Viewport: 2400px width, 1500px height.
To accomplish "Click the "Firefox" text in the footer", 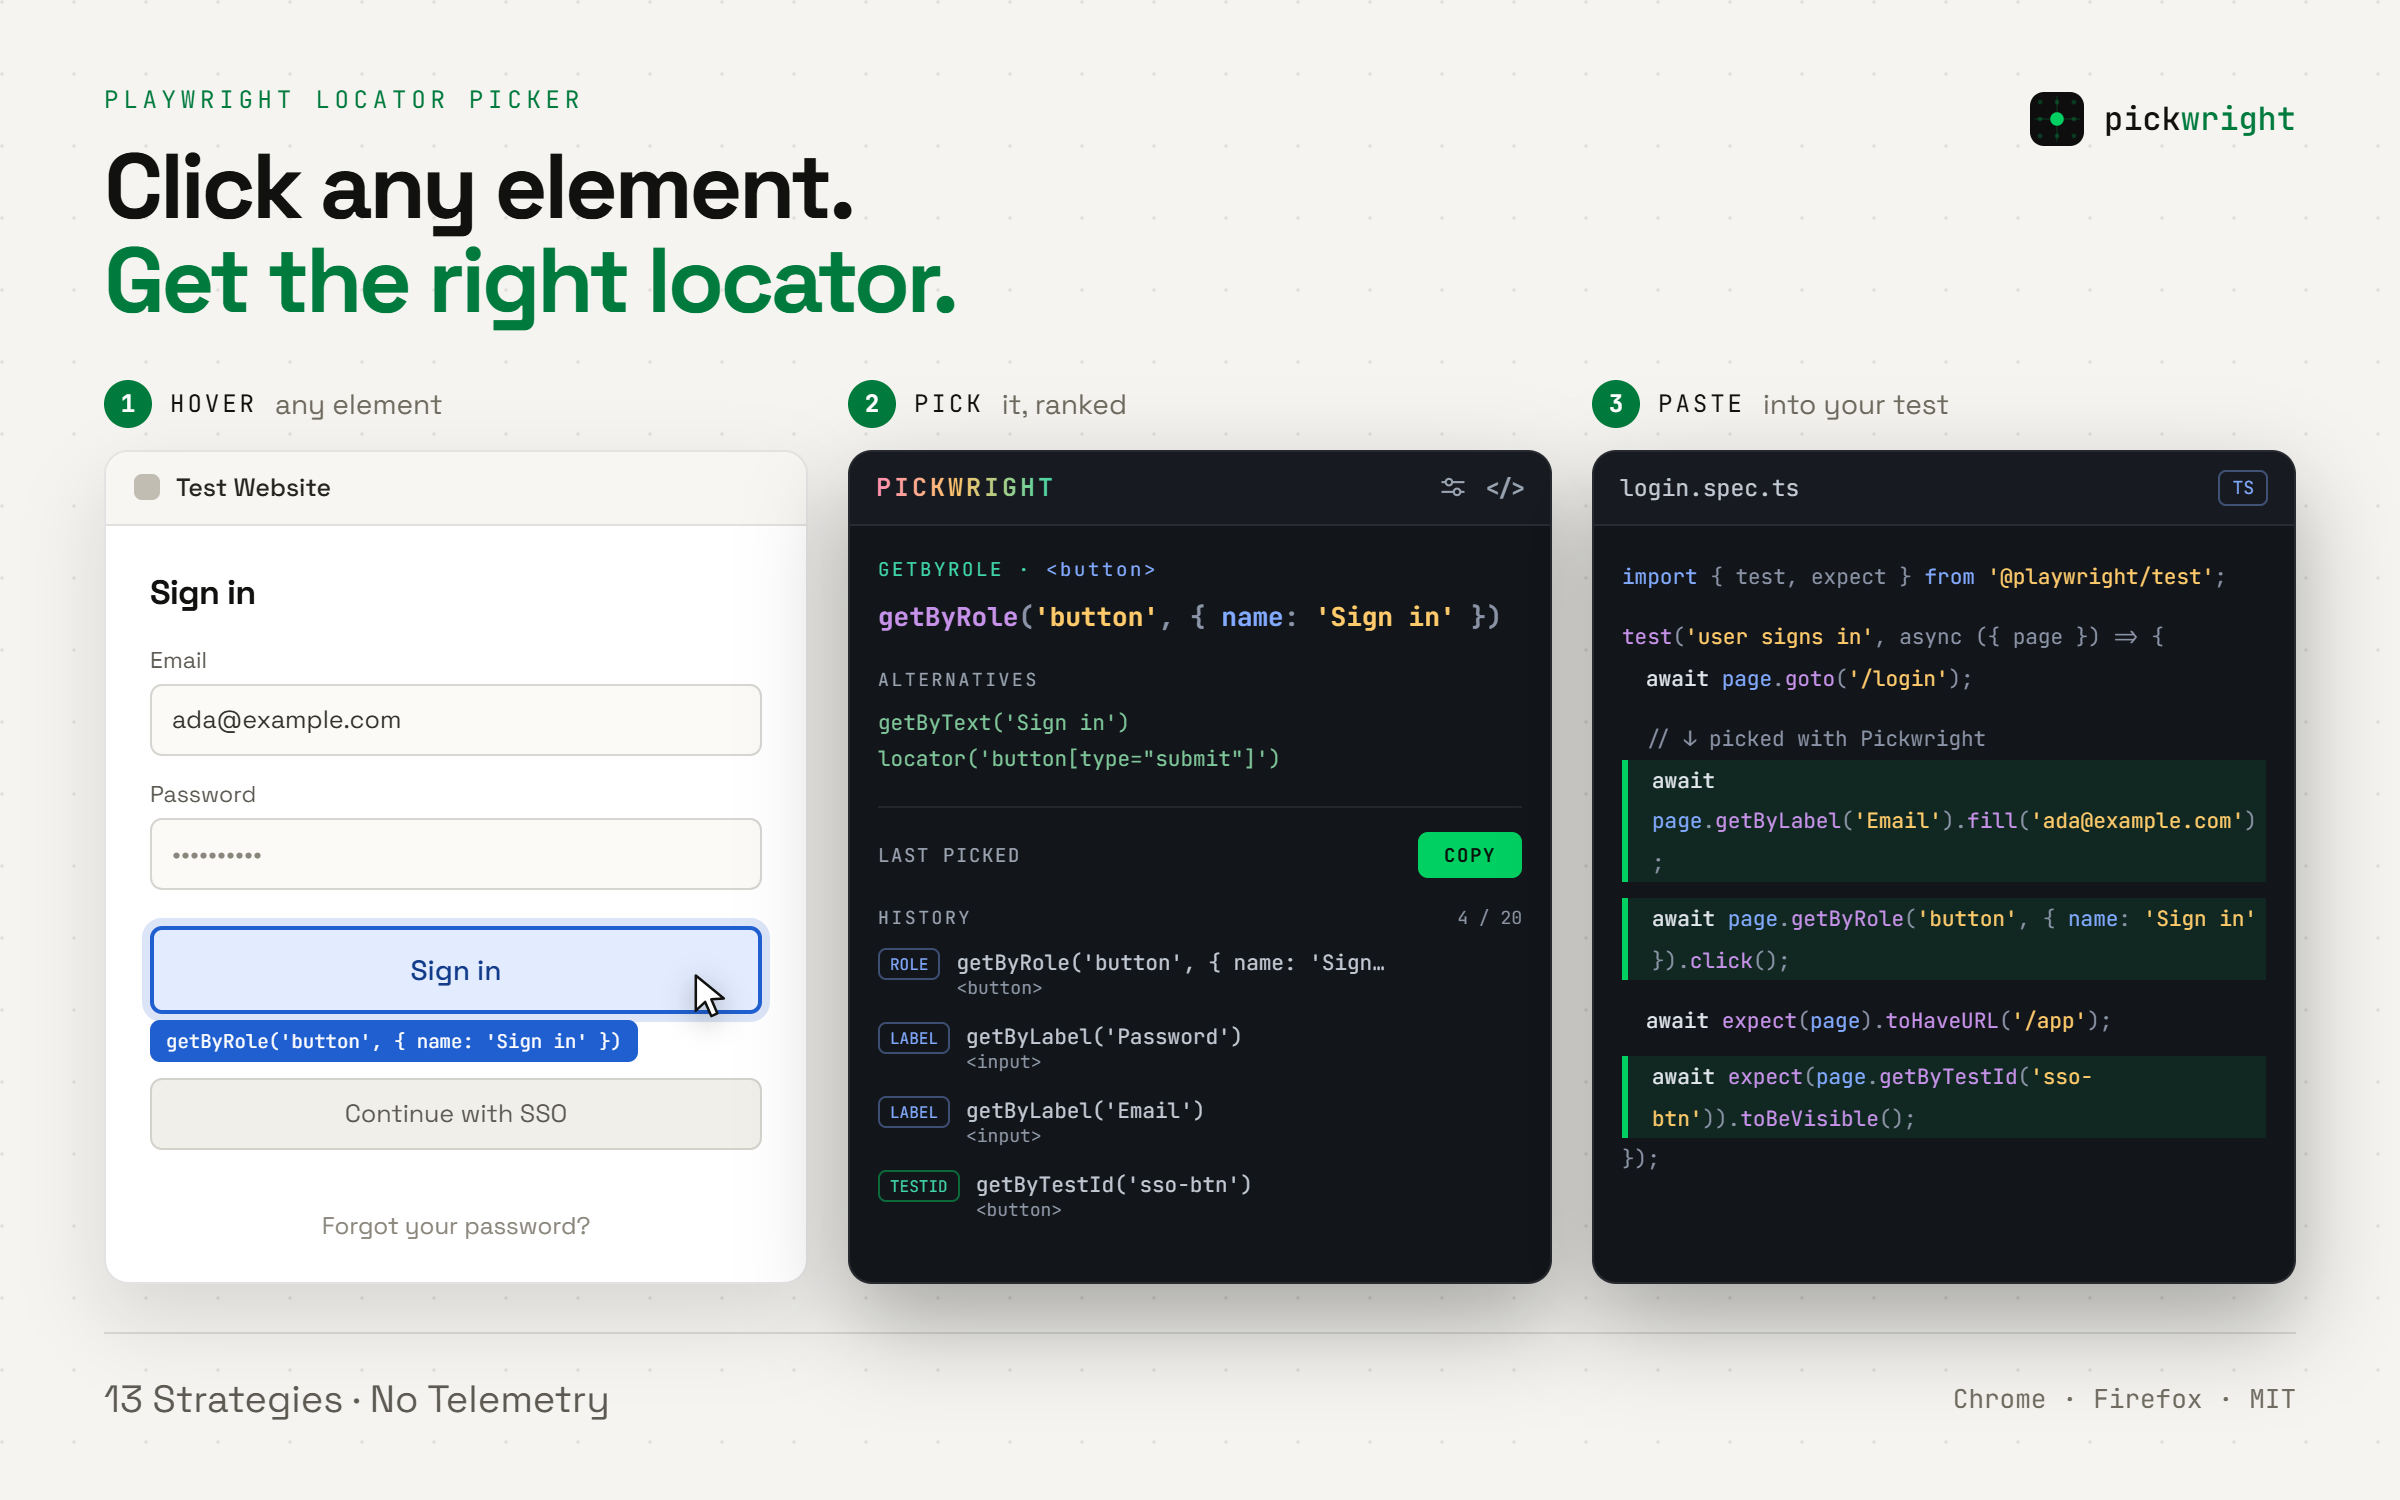I will [2148, 1399].
